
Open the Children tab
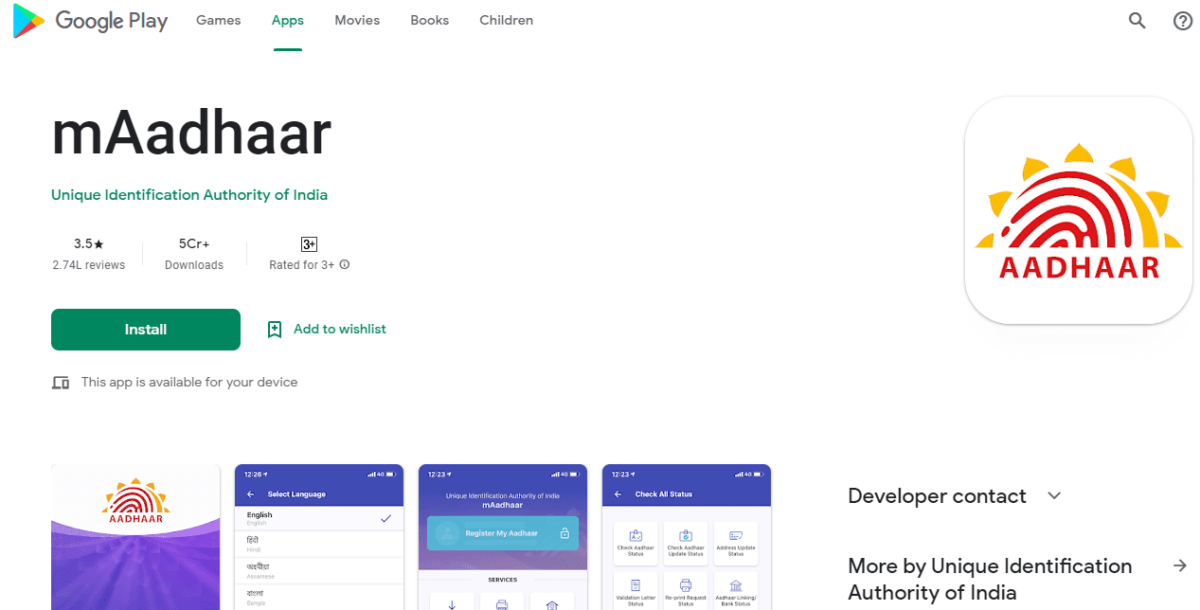506,21
